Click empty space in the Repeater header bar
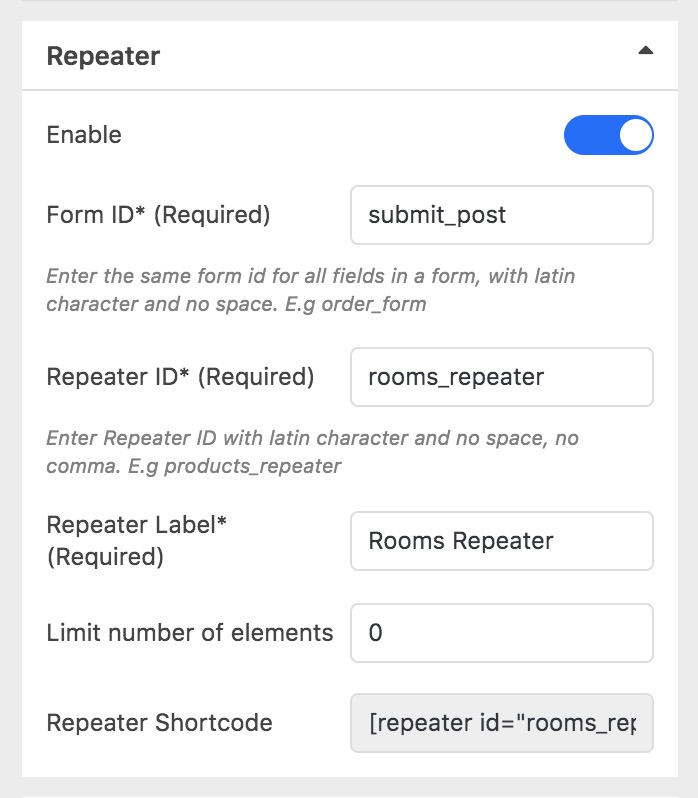 (400, 56)
